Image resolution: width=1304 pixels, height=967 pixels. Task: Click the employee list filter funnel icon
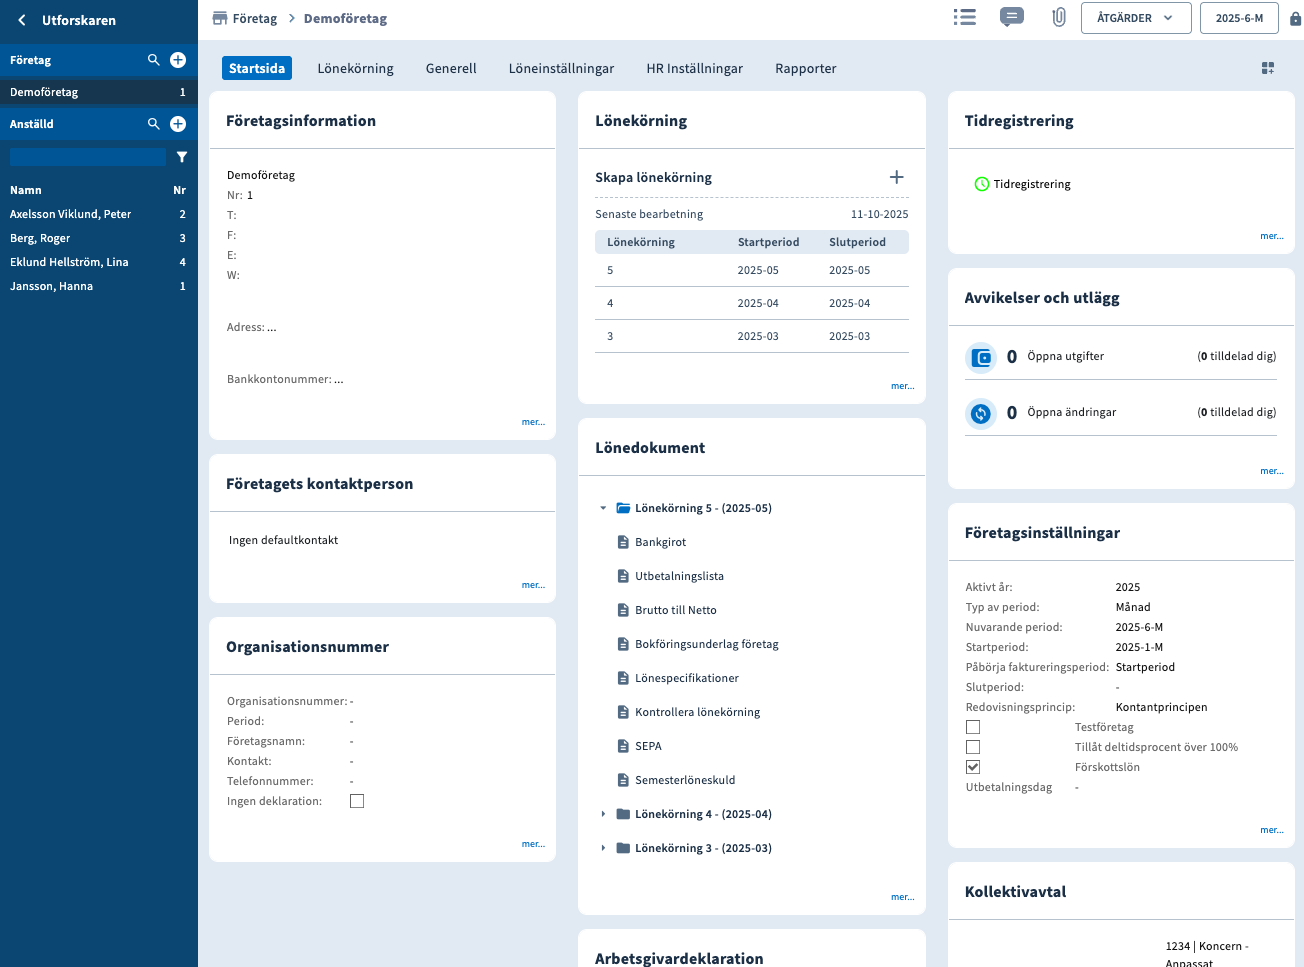point(182,157)
